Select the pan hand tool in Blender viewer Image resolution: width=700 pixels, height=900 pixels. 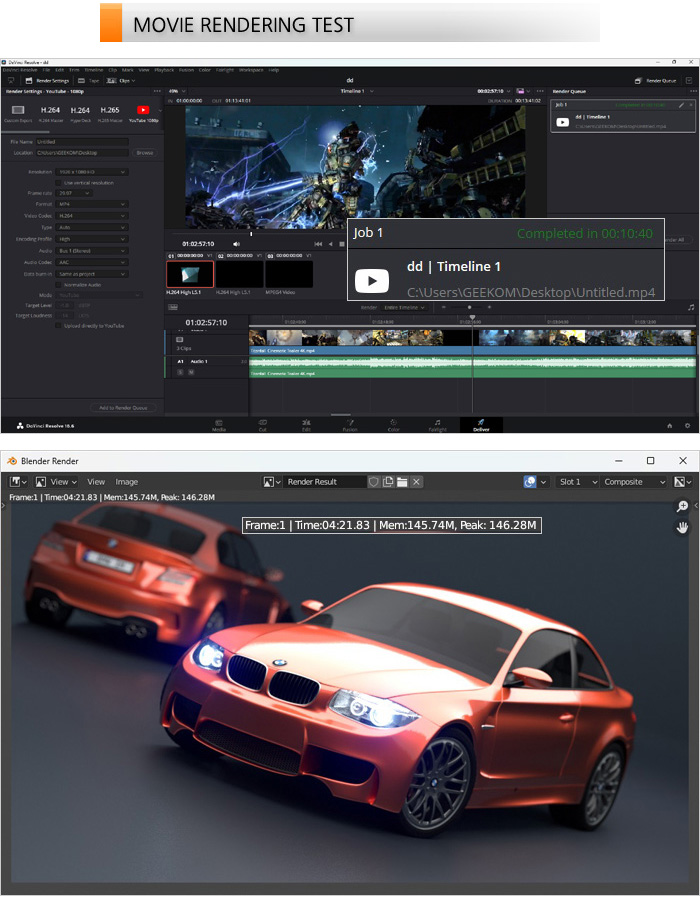(683, 527)
